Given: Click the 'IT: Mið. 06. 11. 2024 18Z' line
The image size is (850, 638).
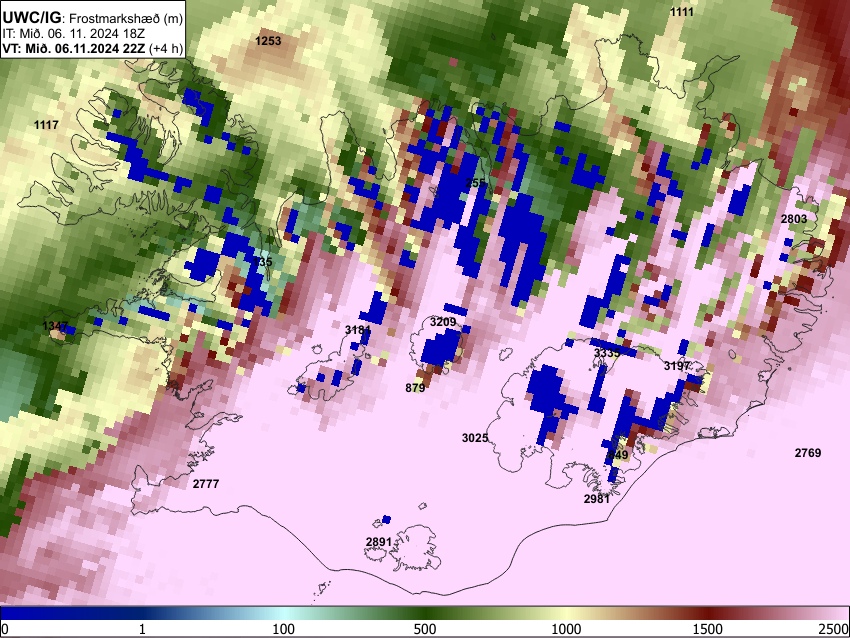Looking at the screenshot, I should (x=73, y=33).
